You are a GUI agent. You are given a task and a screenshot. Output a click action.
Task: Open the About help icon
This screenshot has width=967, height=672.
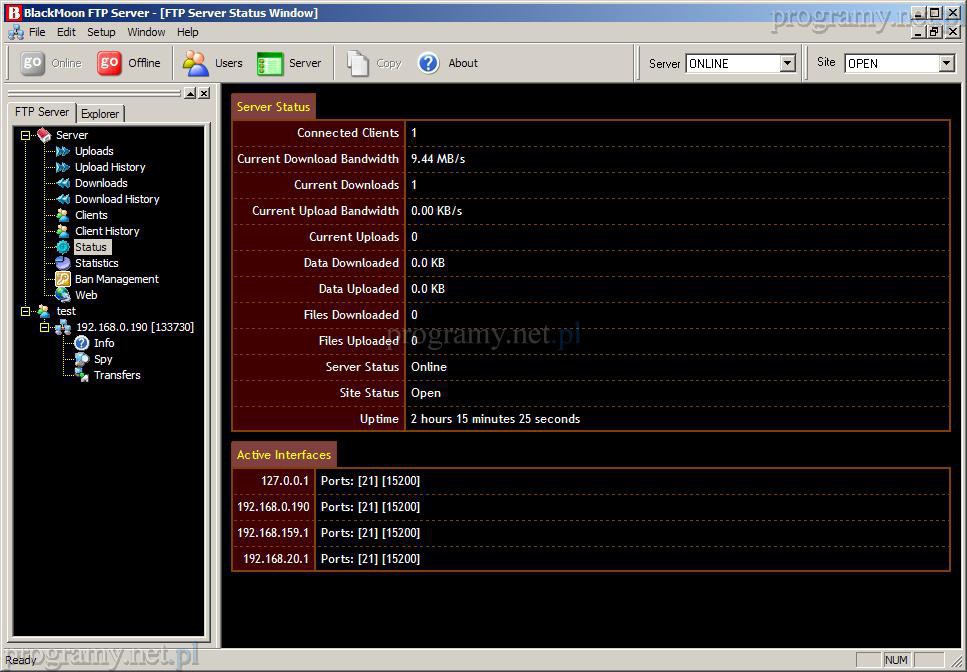429,63
